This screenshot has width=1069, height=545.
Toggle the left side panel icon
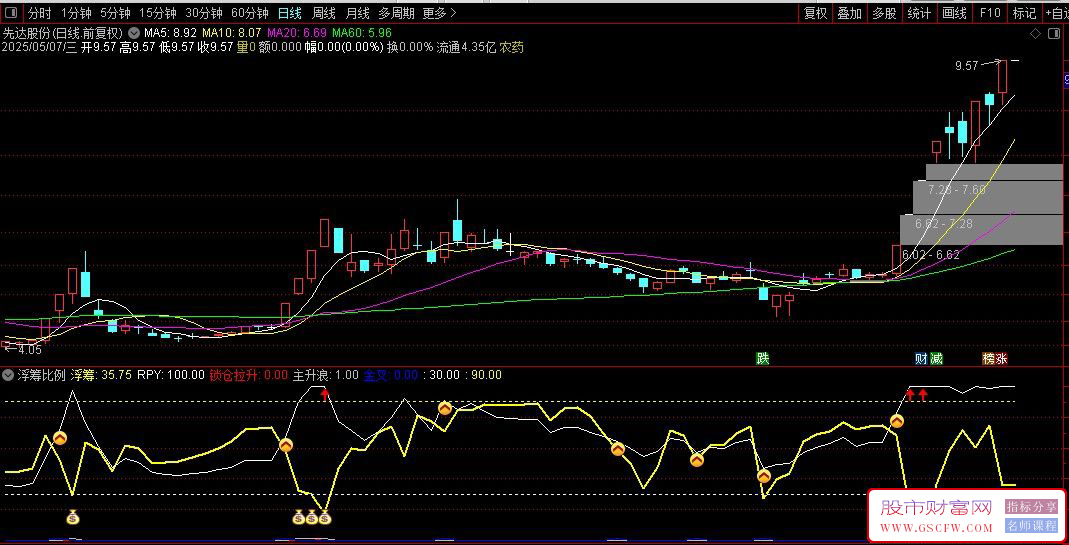pos(11,12)
